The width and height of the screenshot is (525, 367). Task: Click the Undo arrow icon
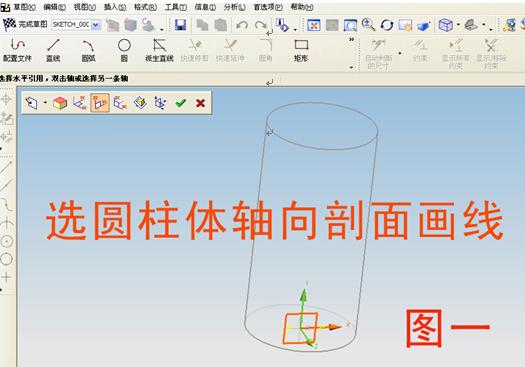pos(242,25)
